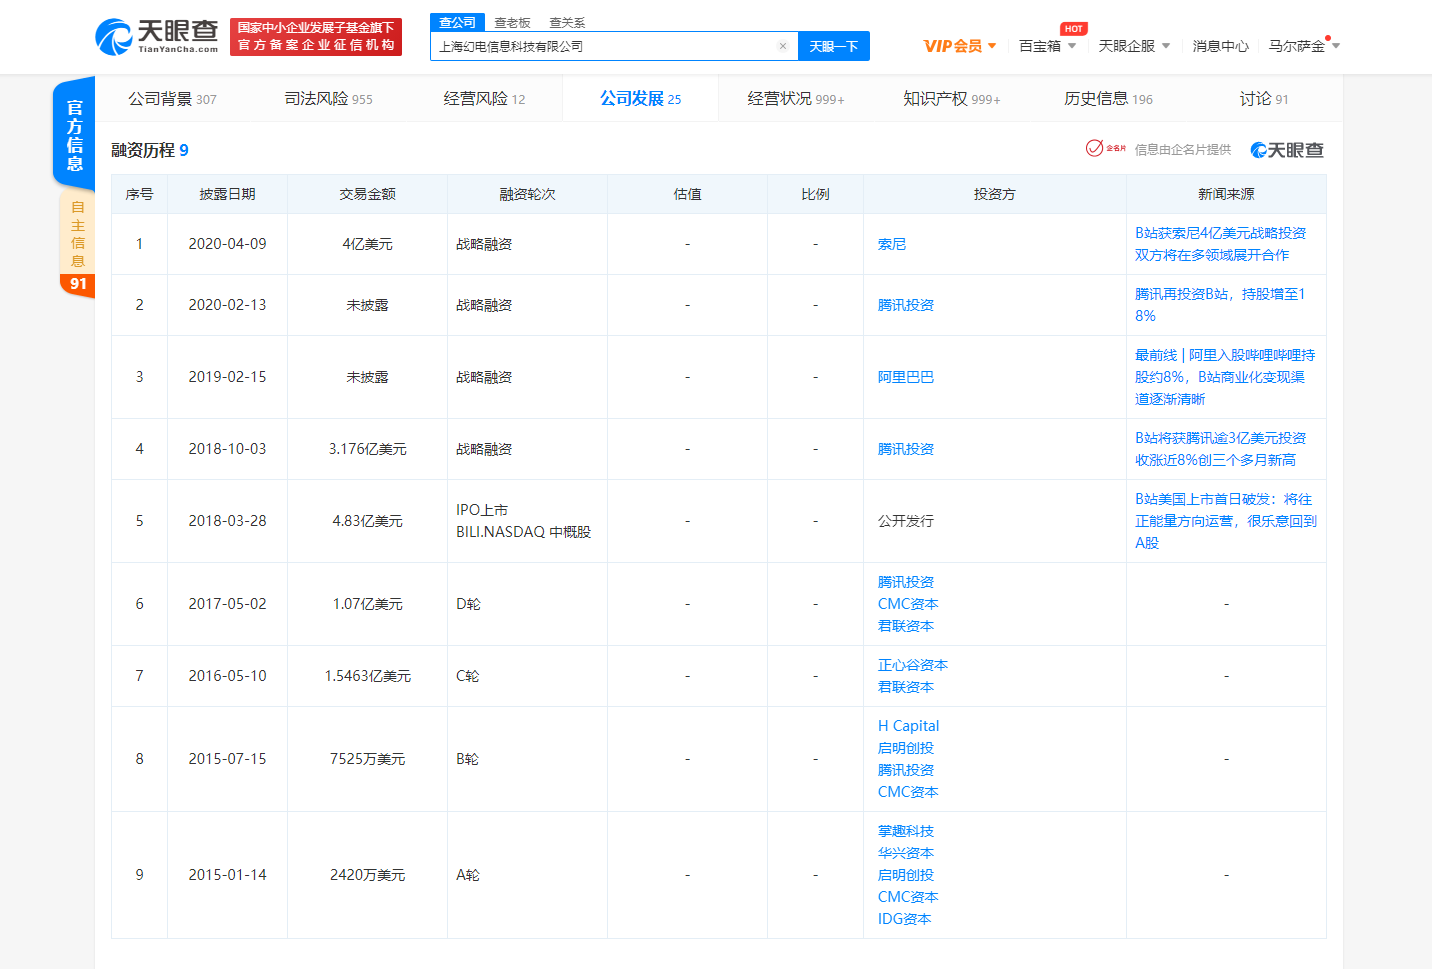Switch to the 公司背景 tab
Image resolution: width=1432 pixels, height=969 pixels.
coord(172,99)
